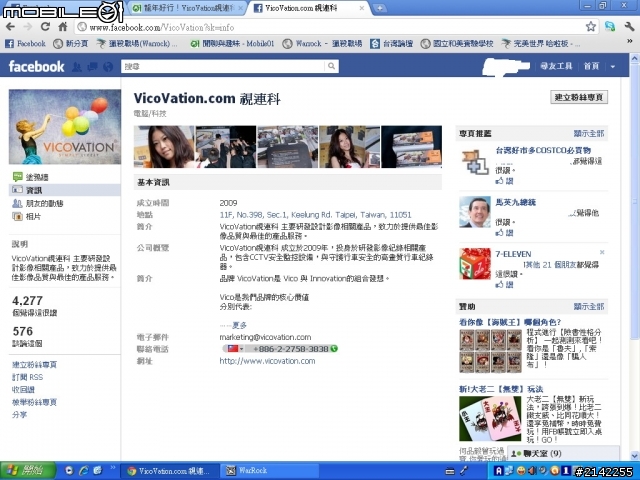The height and width of the screenshot is (480, 640).
Task: Open Facebook notifications globe icon
Action: (108, 67)
